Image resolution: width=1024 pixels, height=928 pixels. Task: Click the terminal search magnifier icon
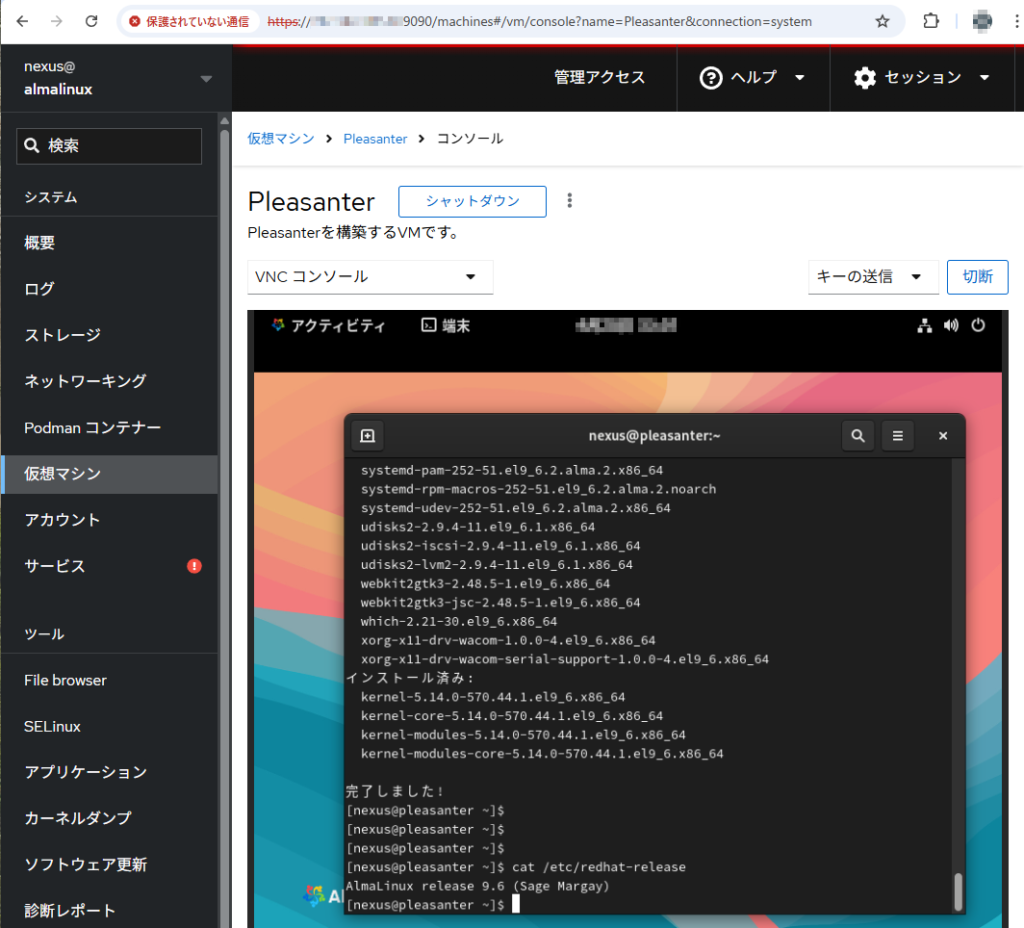(x=857, y=436)
